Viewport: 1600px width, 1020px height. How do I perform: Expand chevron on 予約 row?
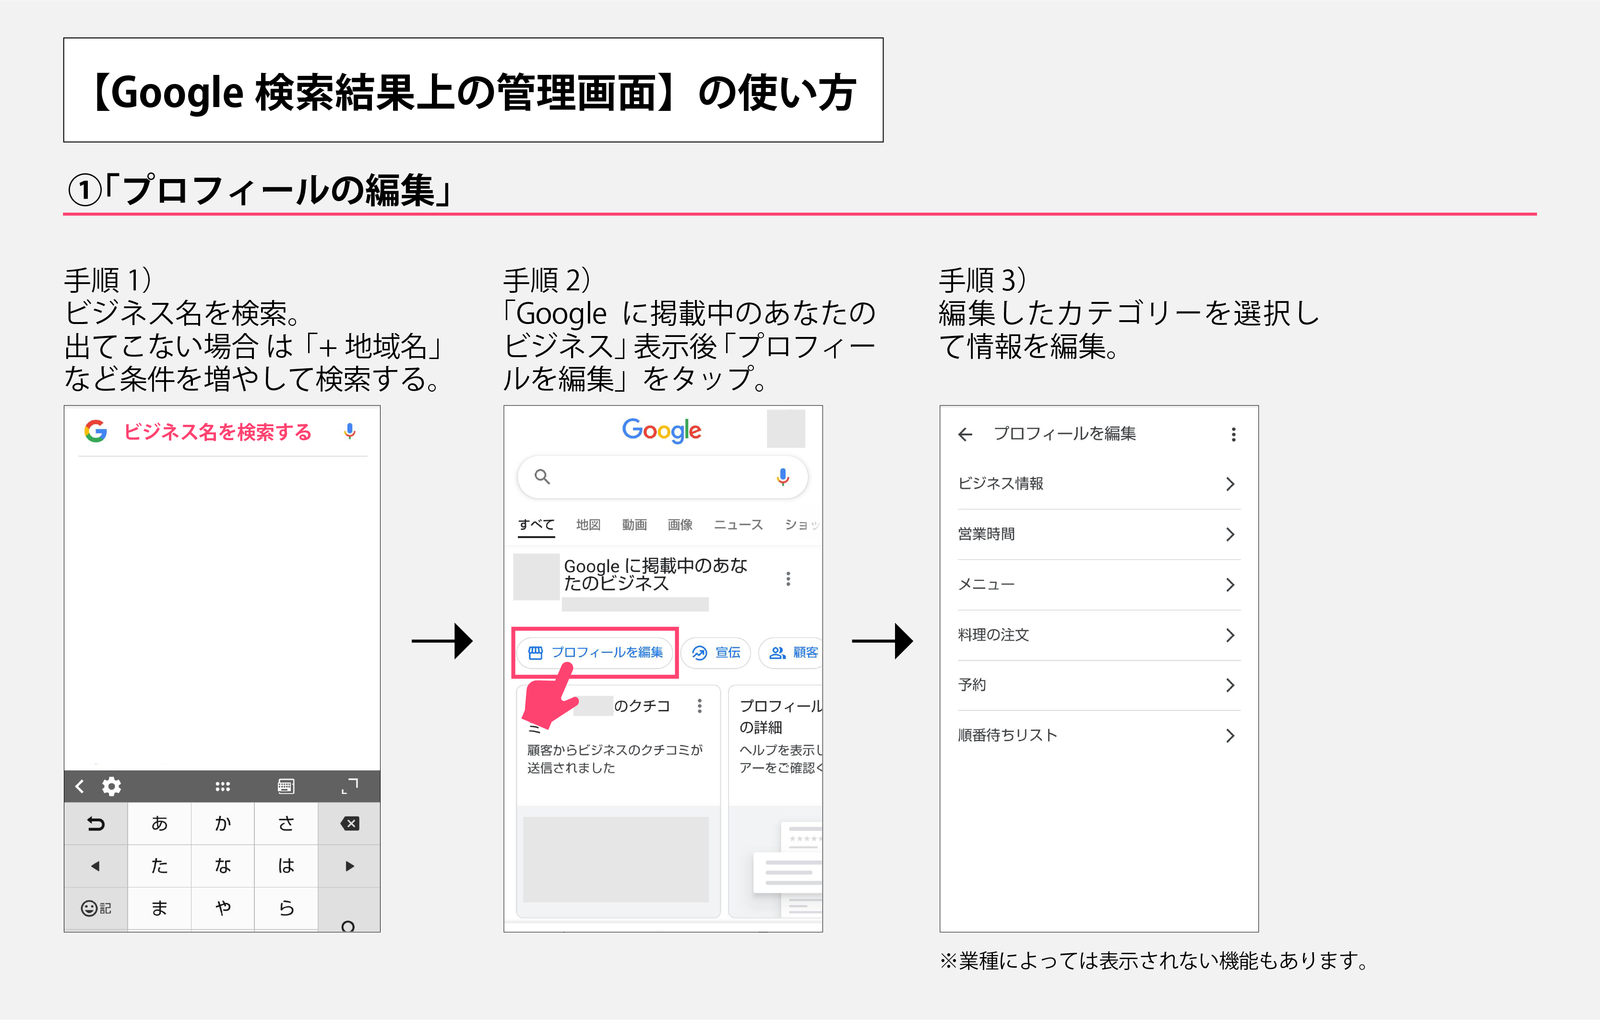[1230, 685]
